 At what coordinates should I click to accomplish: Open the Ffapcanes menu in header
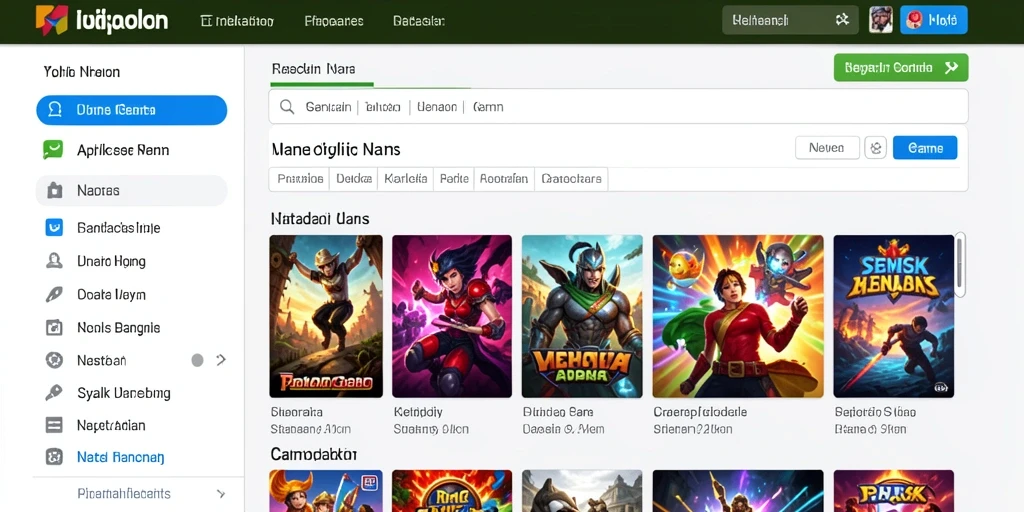(x=334, y=21)
